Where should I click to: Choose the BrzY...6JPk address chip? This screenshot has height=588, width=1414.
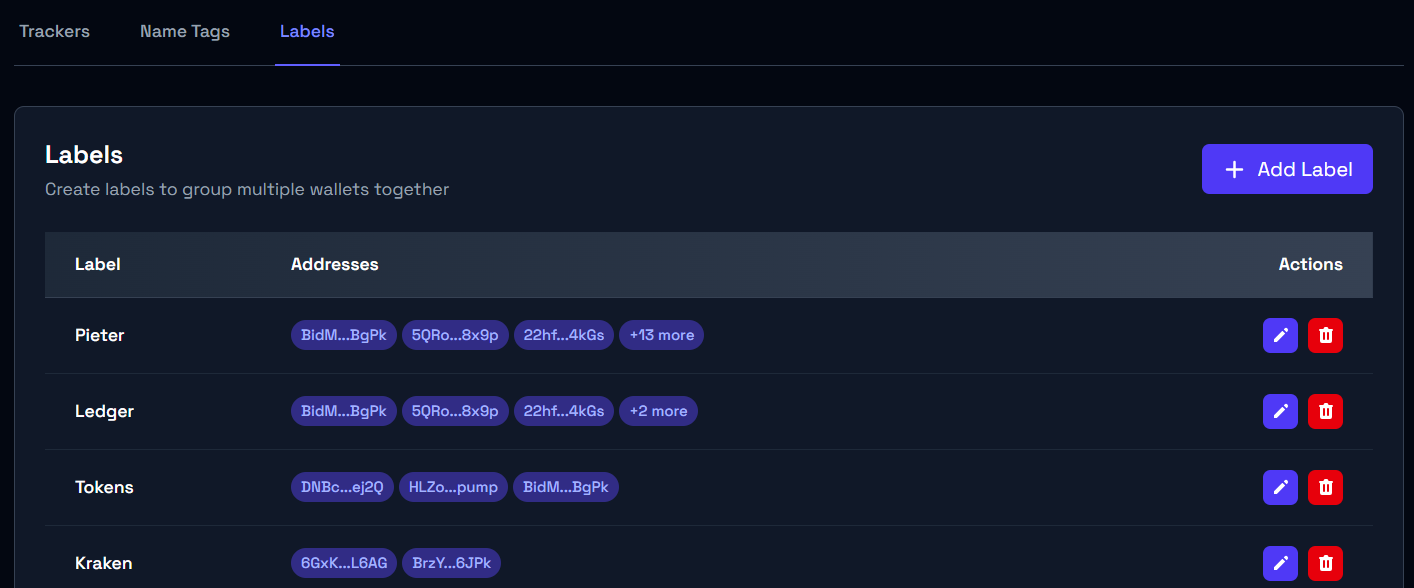(x=451, y=563)
